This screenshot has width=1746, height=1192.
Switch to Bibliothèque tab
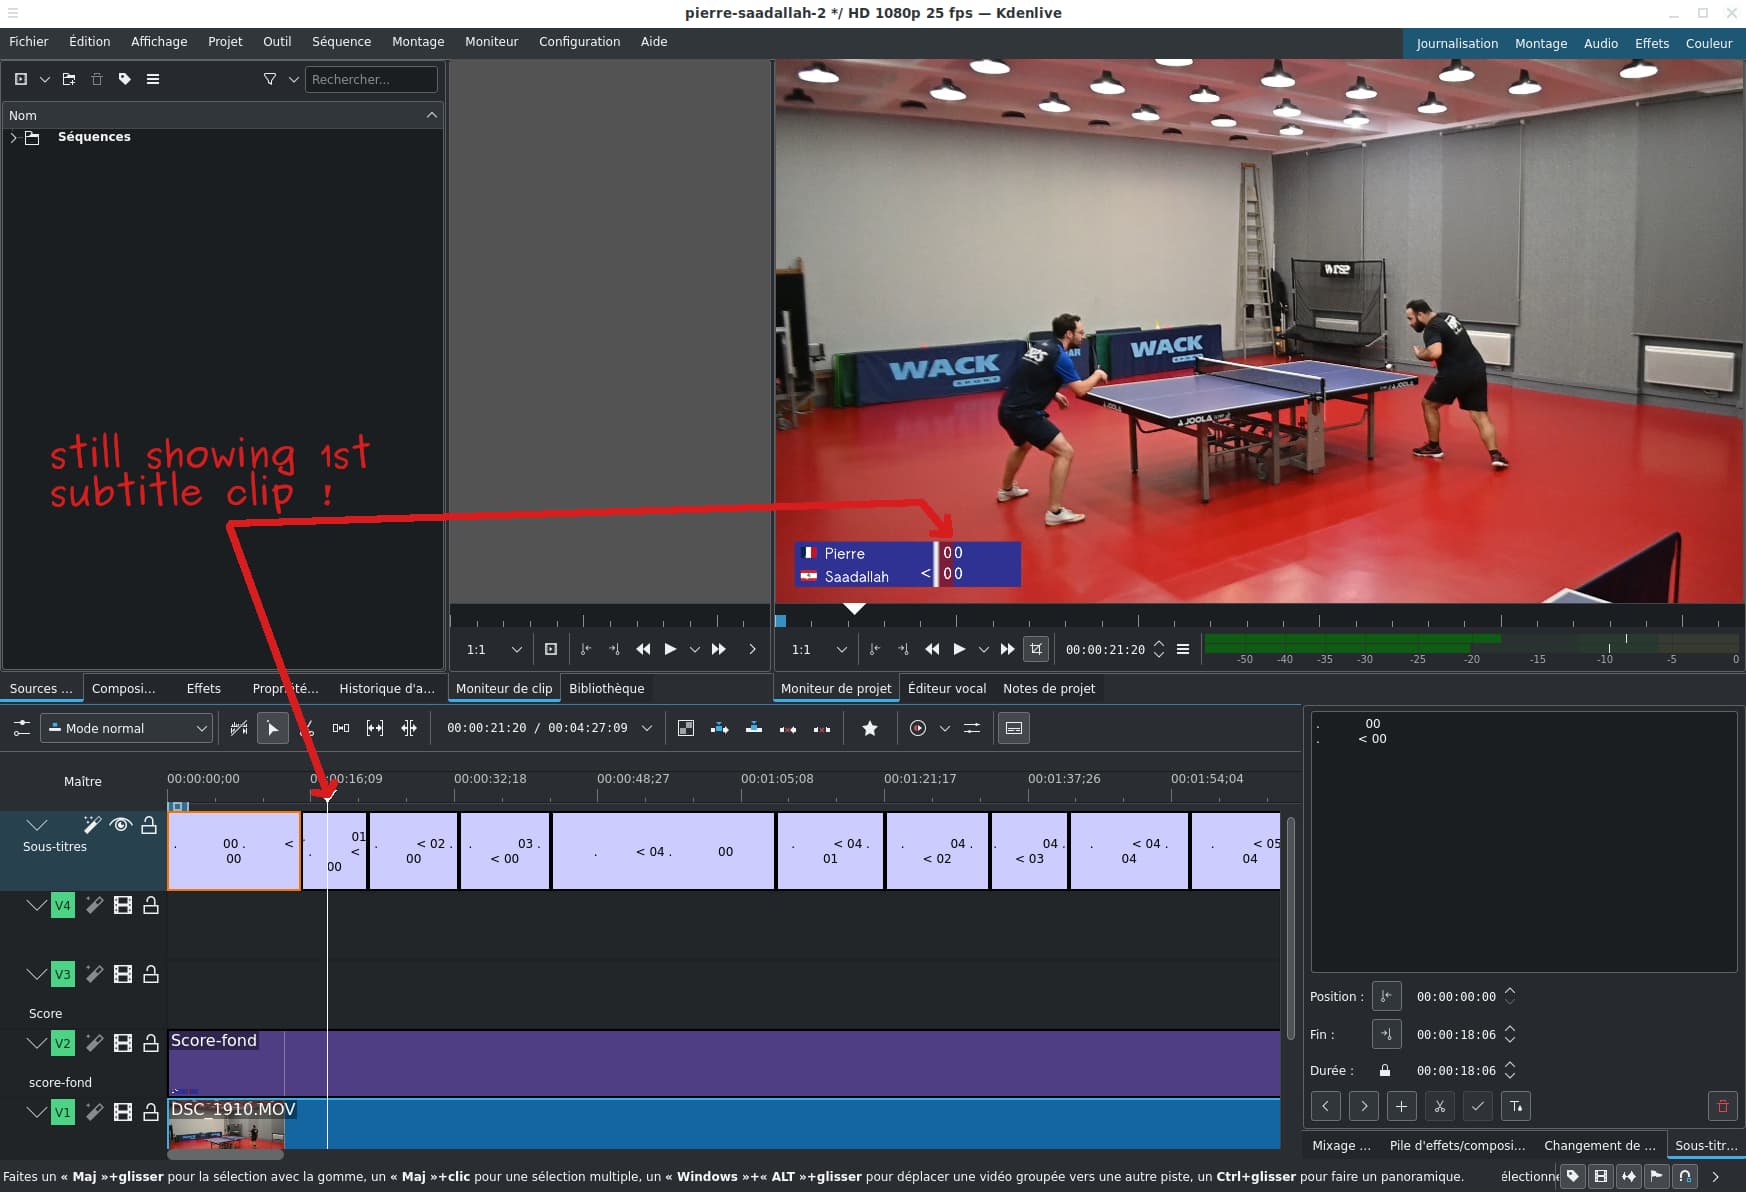[x=607, y=689]
